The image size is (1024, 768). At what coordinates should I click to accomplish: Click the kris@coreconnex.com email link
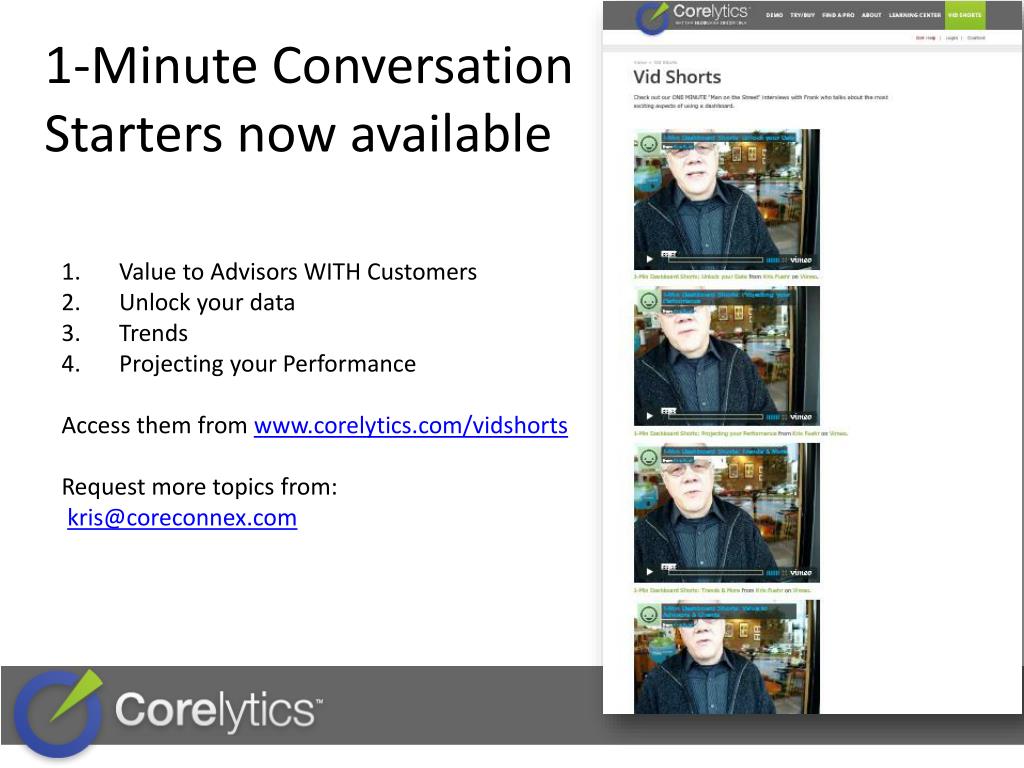(182, 518)
